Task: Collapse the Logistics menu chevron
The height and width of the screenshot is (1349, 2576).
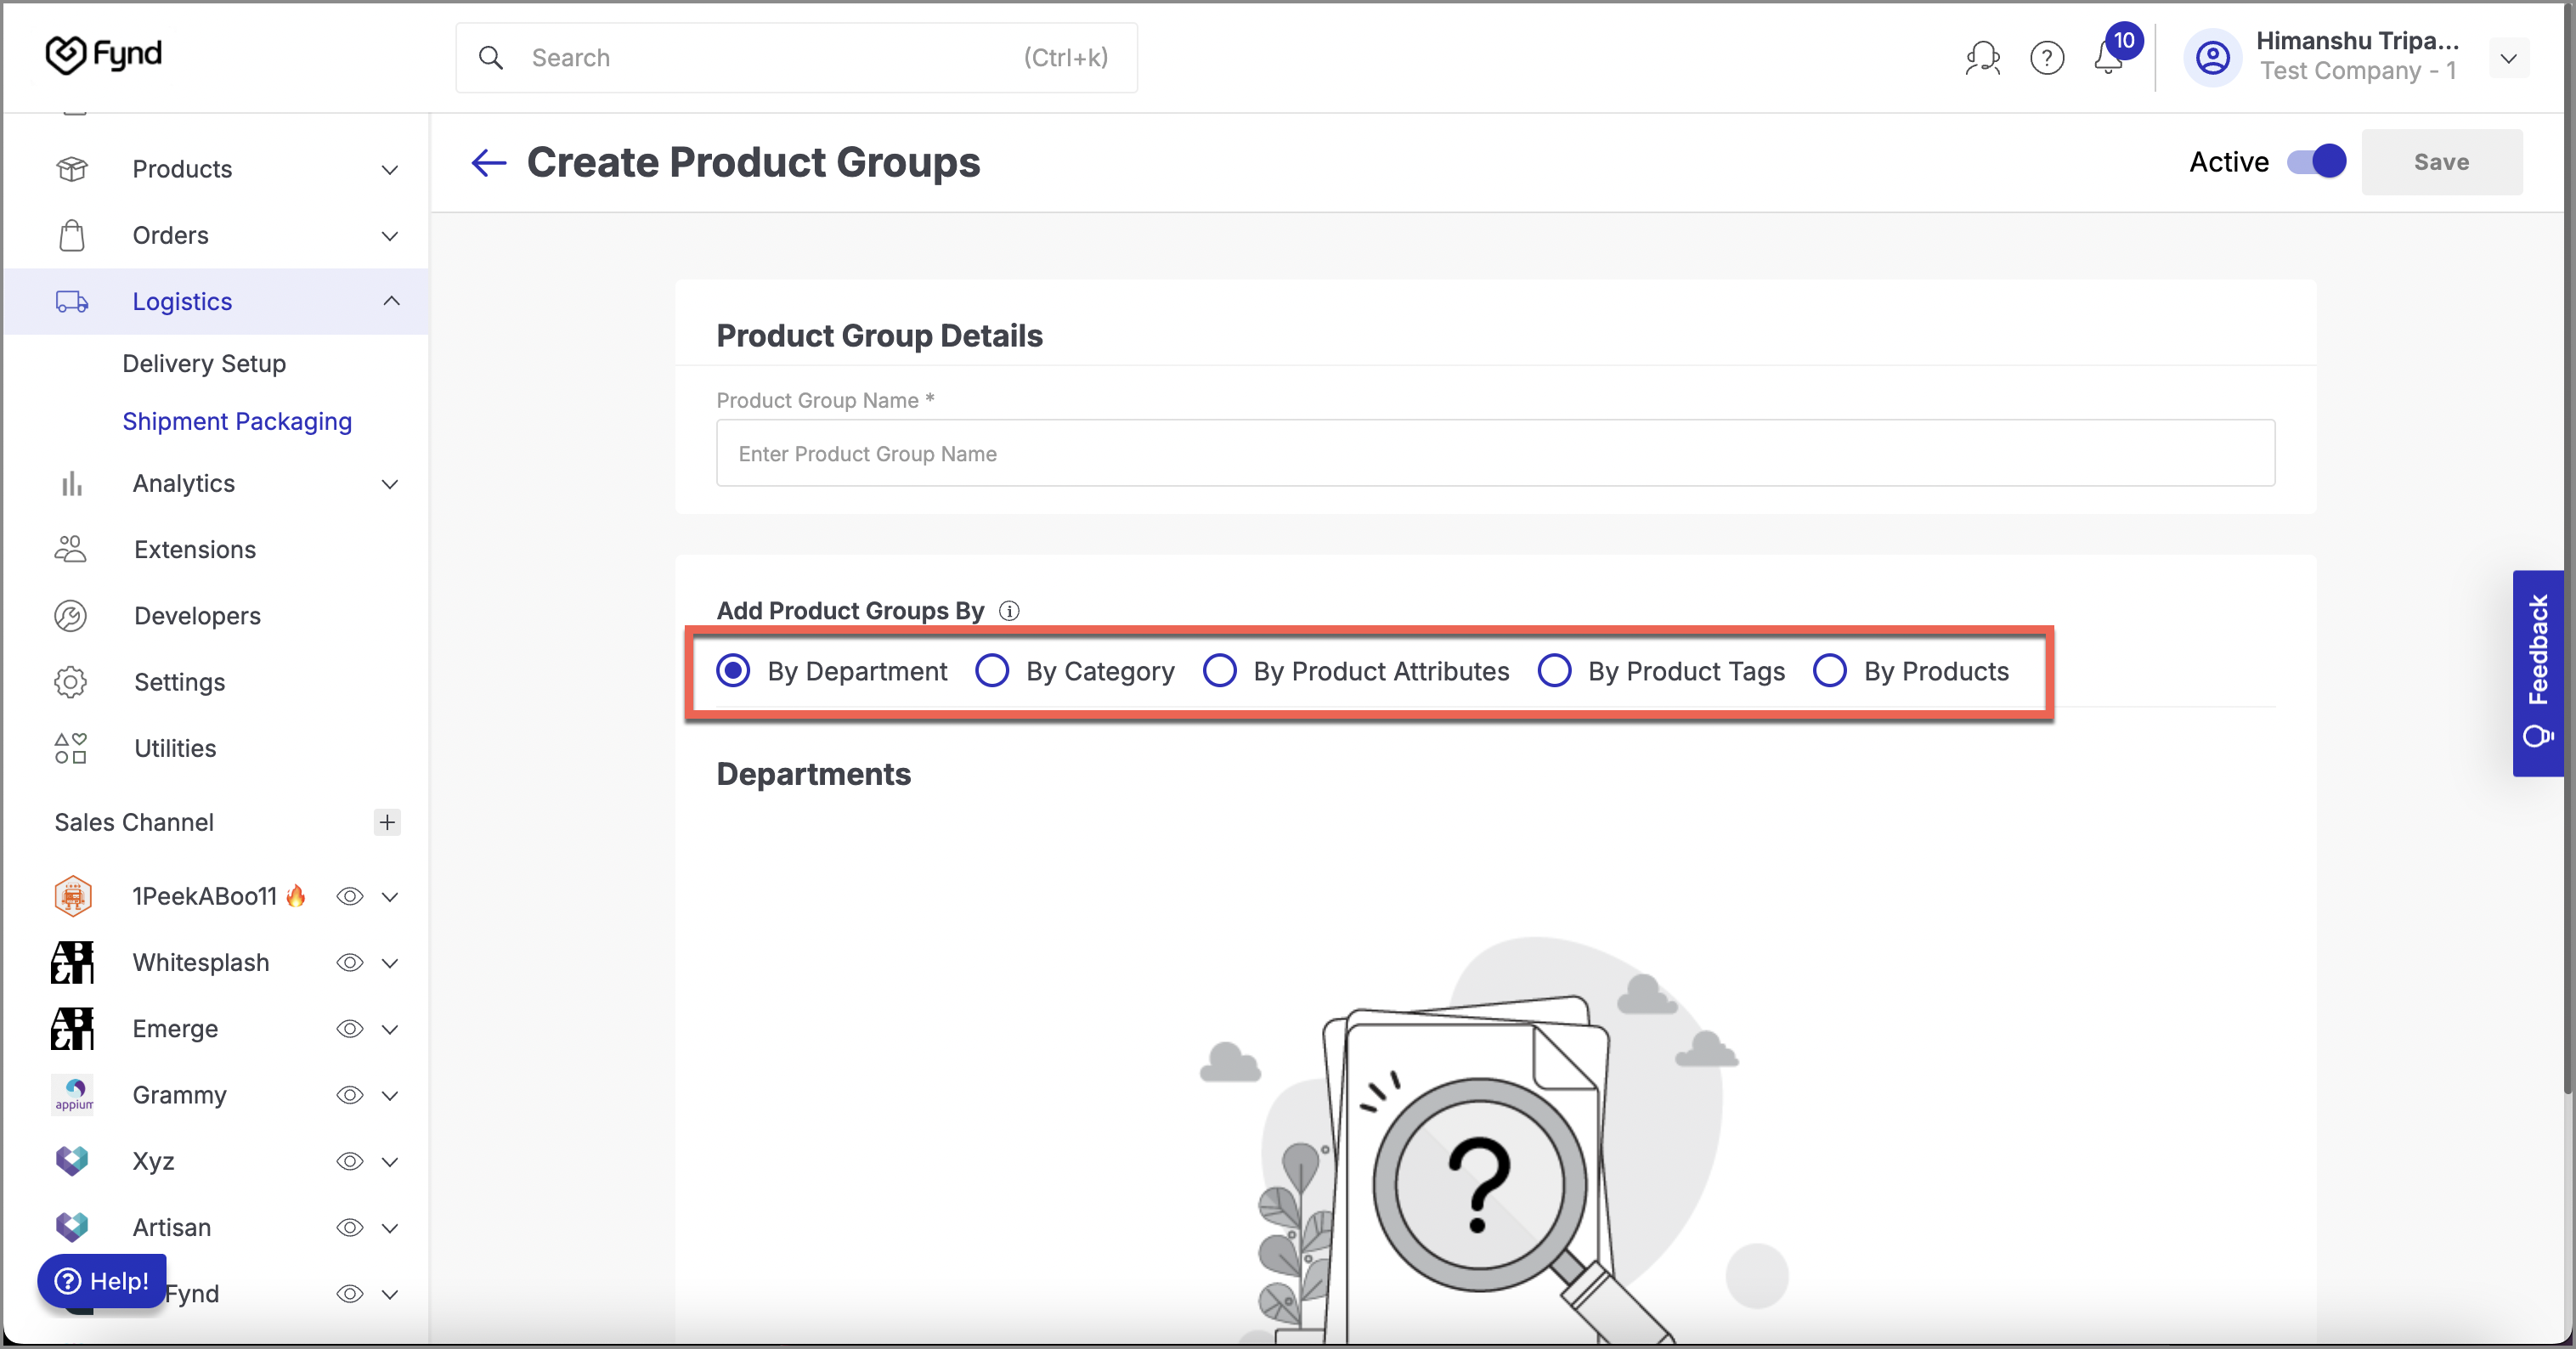Action: click(391, 301)
